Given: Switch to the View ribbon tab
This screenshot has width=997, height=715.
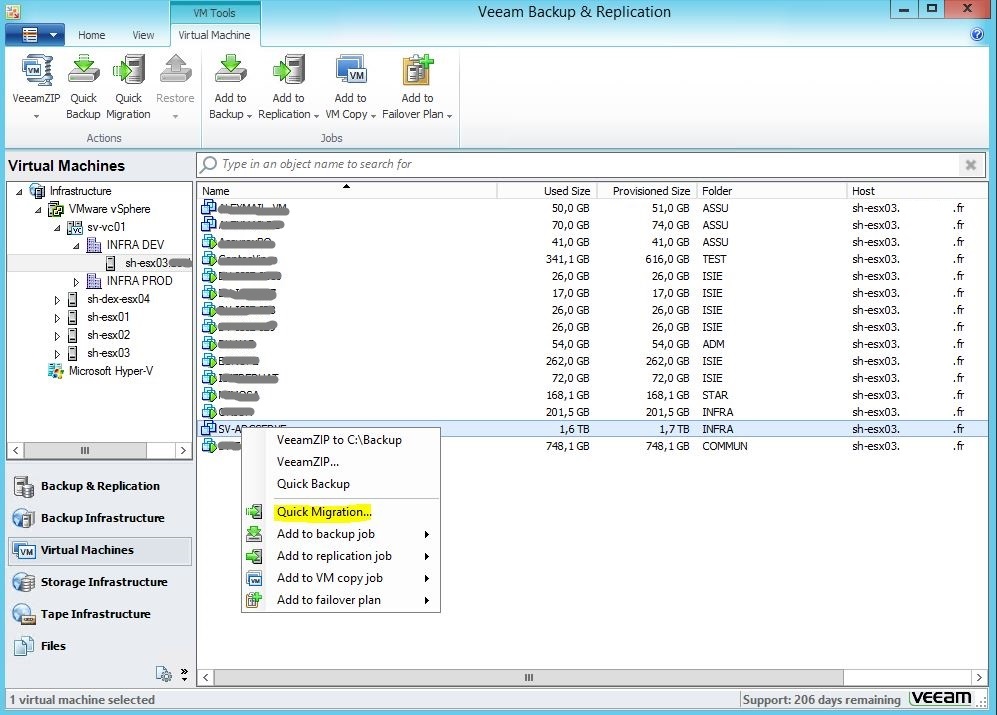Looking at the screenshot, I should pyautogui.click(x=143, y=35).
